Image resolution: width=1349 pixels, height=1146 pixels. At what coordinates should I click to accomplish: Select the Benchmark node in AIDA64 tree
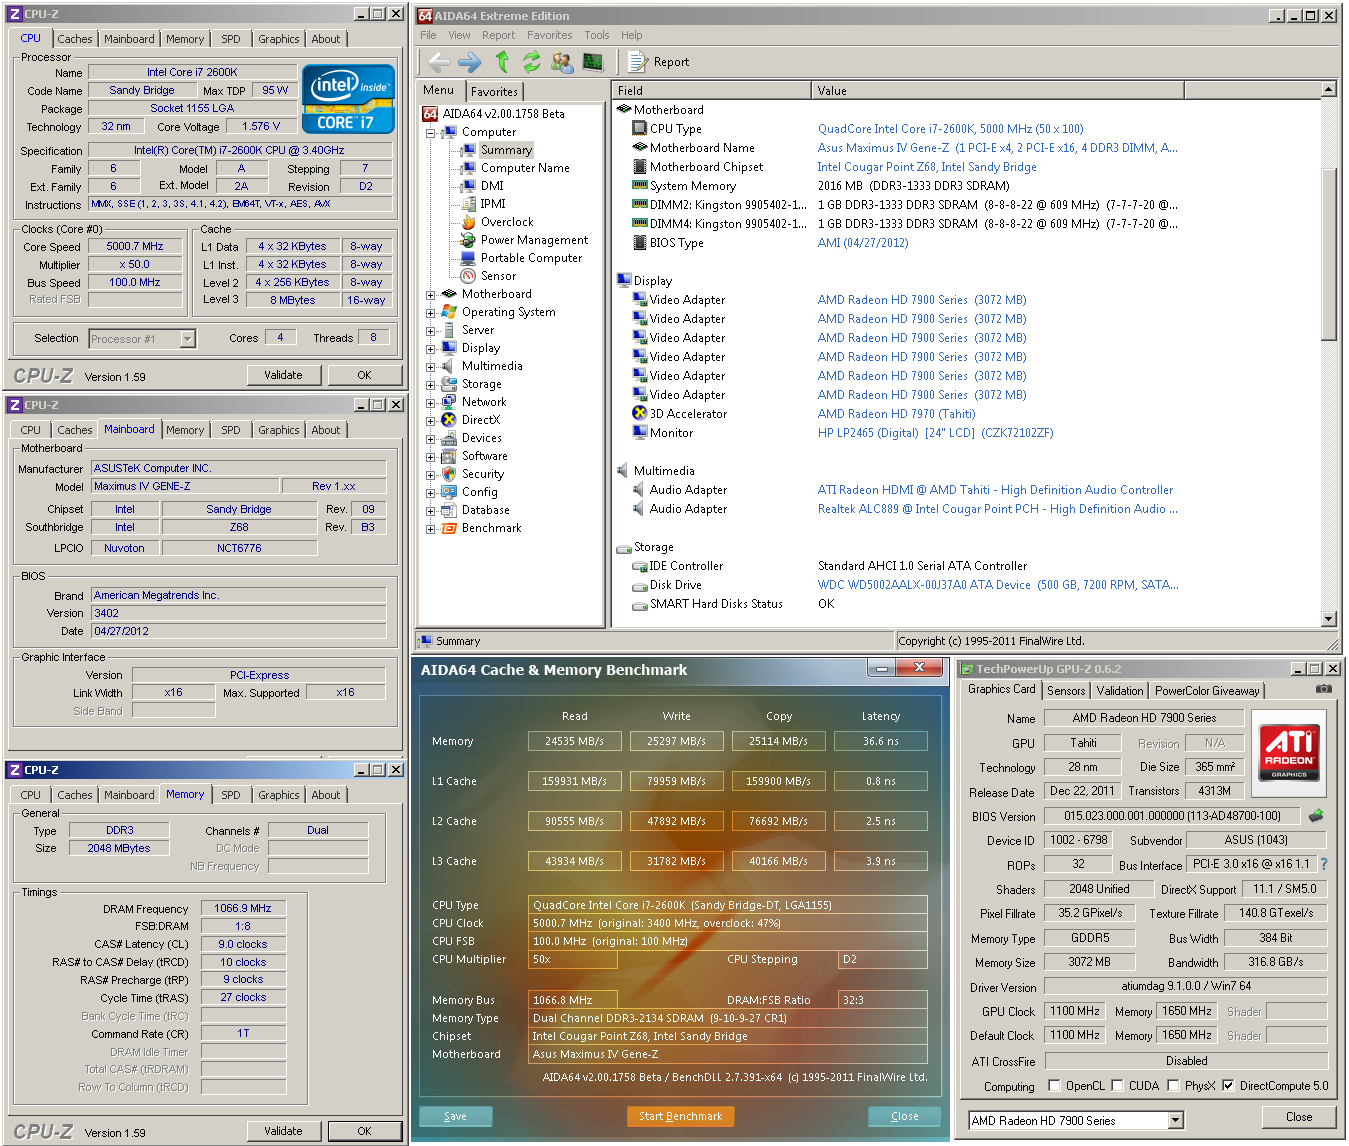pos(482,528)
